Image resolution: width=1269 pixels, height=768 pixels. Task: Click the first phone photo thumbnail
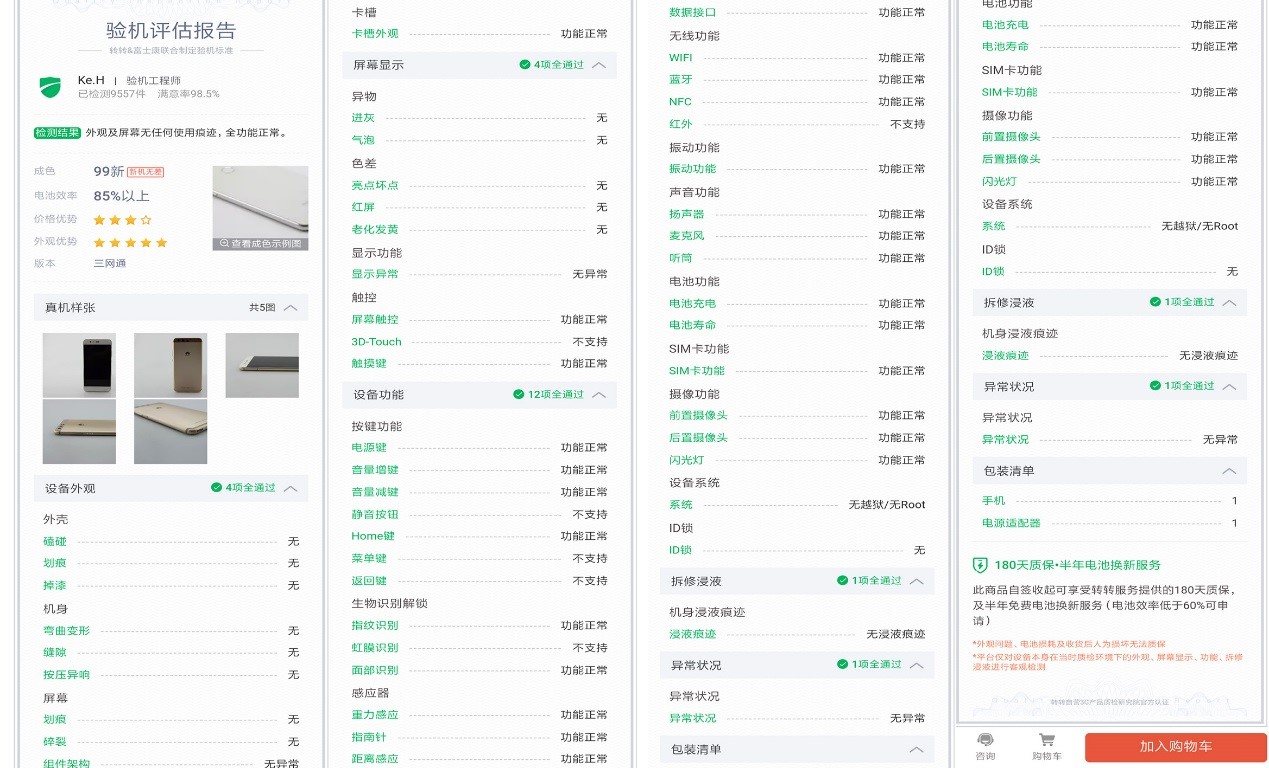[x=79, y=366]
